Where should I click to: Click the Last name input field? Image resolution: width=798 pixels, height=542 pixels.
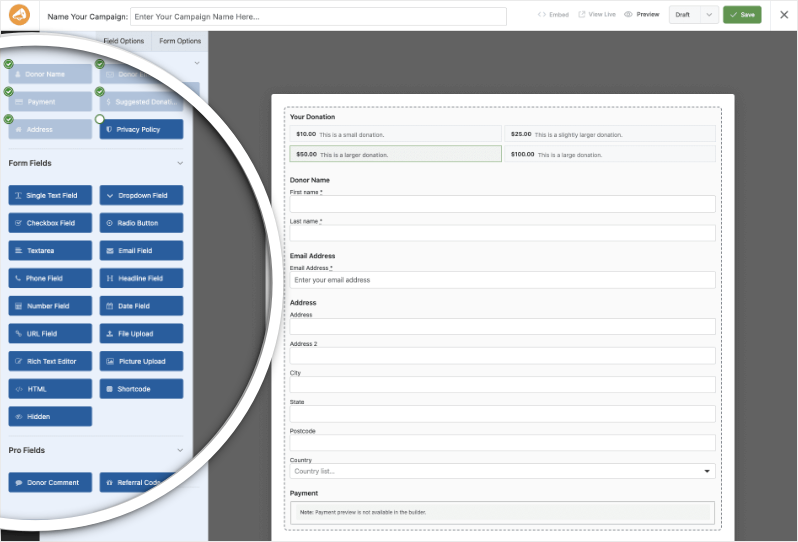tap(502, 233)
